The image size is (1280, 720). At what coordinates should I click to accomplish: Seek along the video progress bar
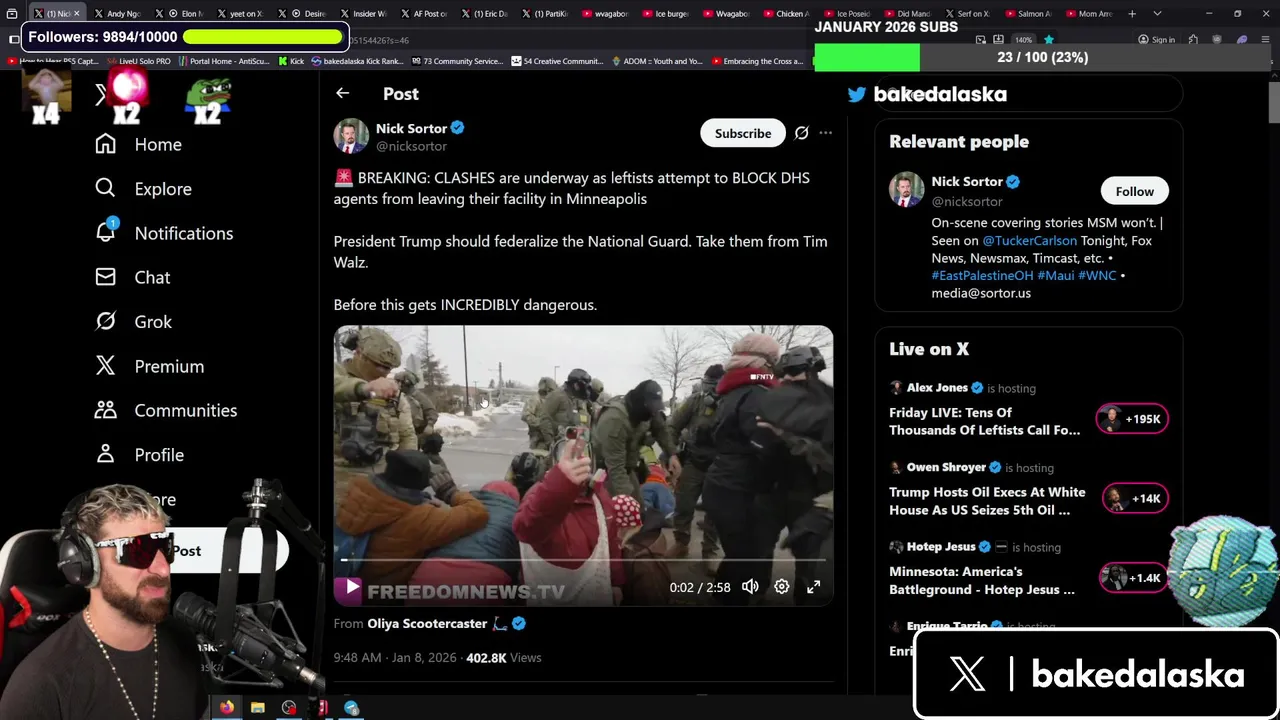coord(583,560)
